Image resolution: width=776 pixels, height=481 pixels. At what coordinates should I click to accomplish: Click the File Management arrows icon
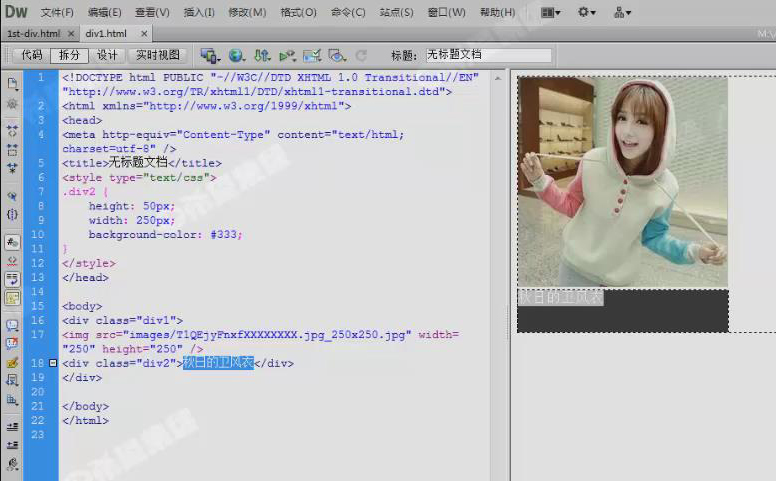262,55
